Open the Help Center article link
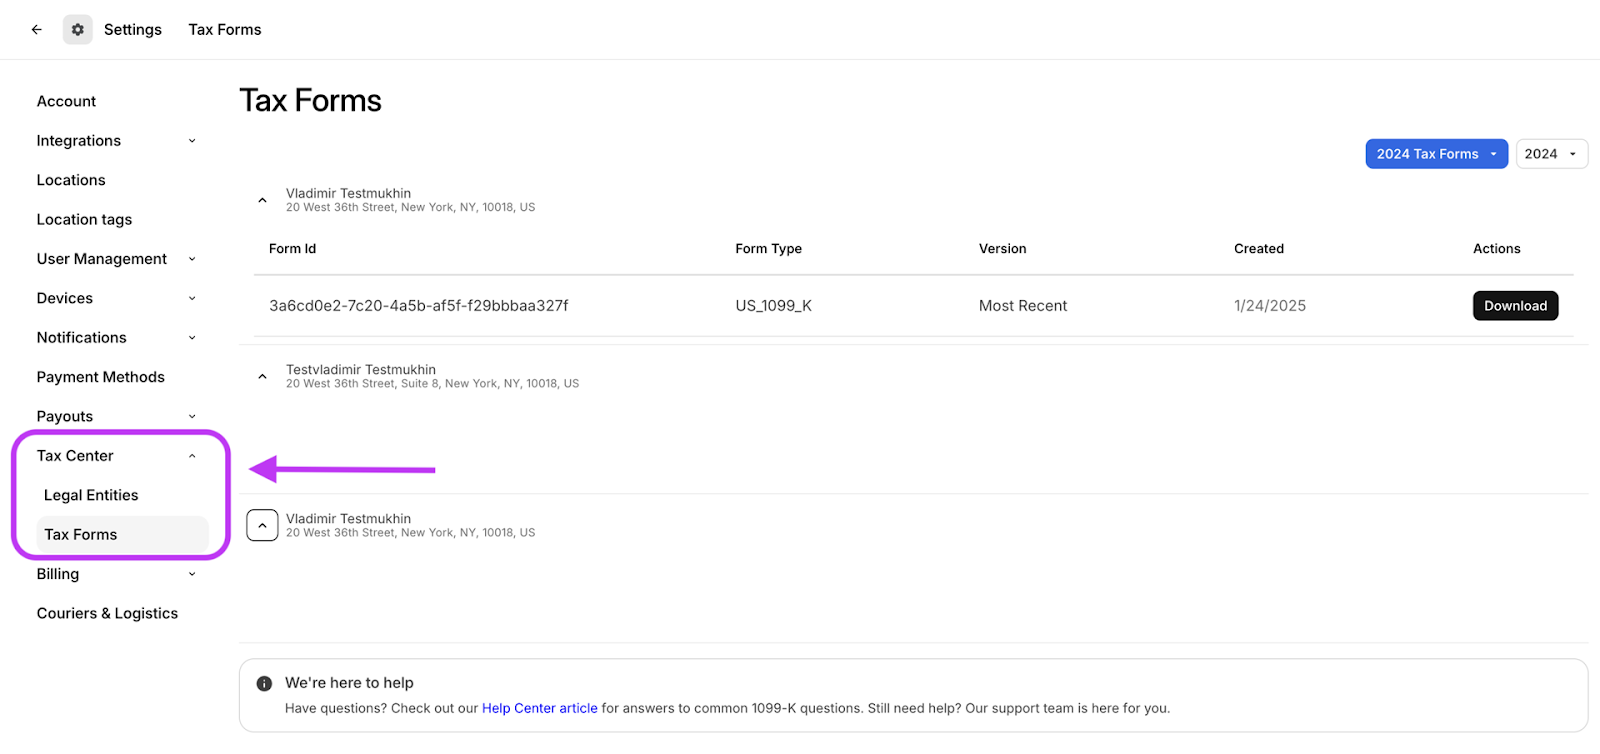 coord(539,708)
